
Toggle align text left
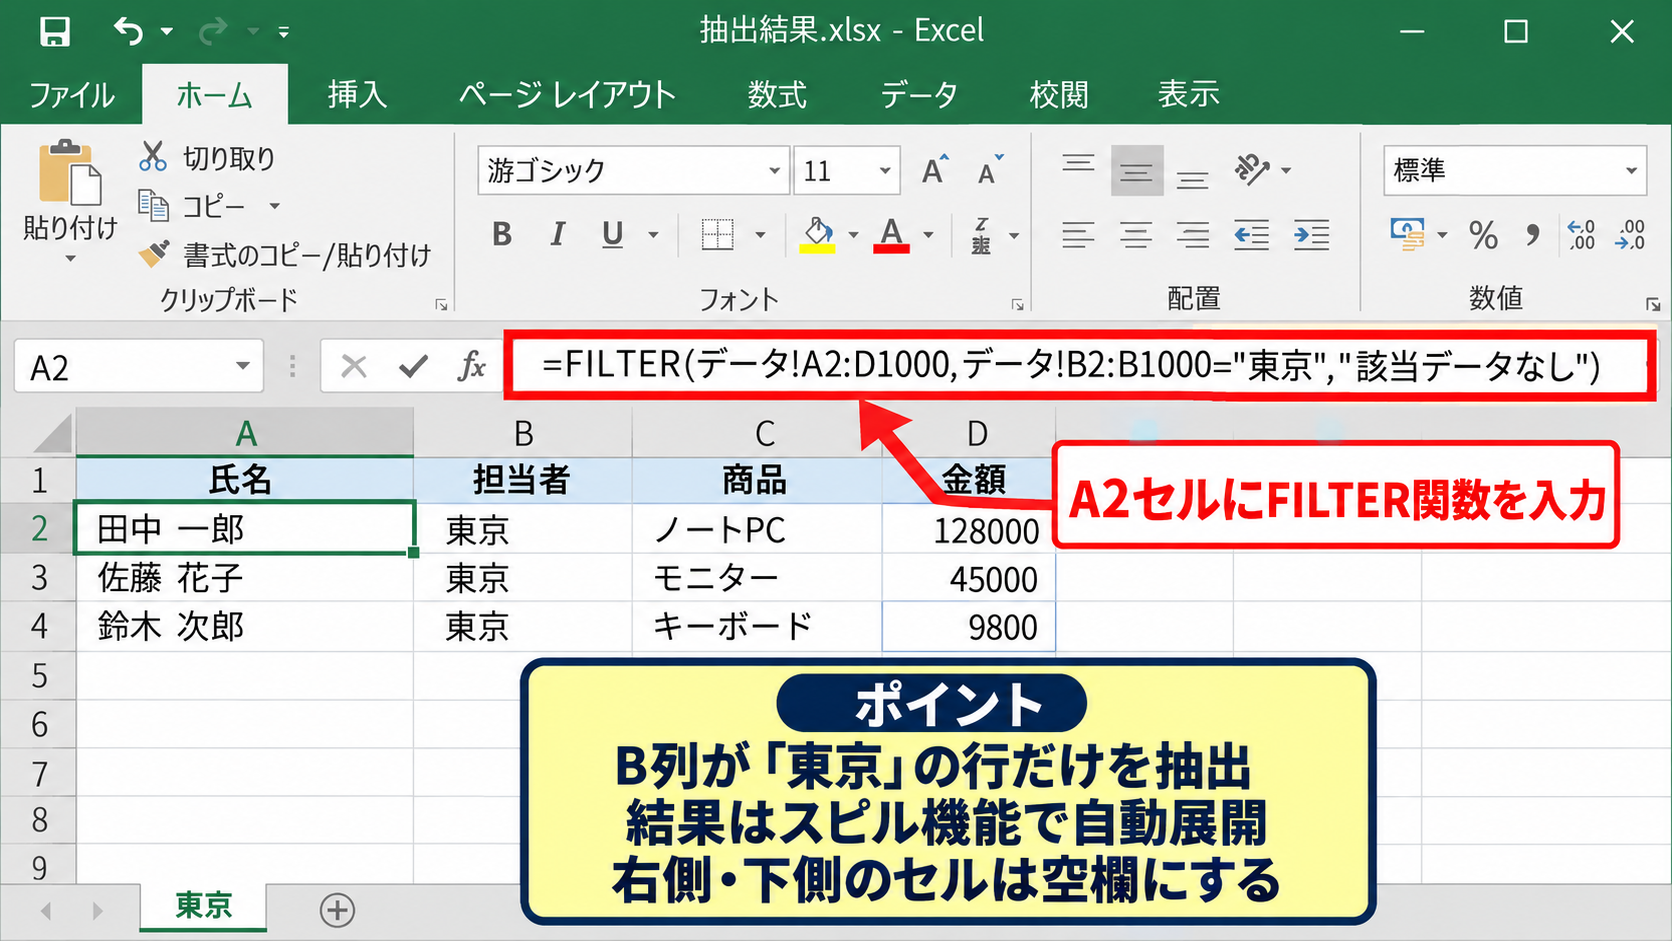1078,235
